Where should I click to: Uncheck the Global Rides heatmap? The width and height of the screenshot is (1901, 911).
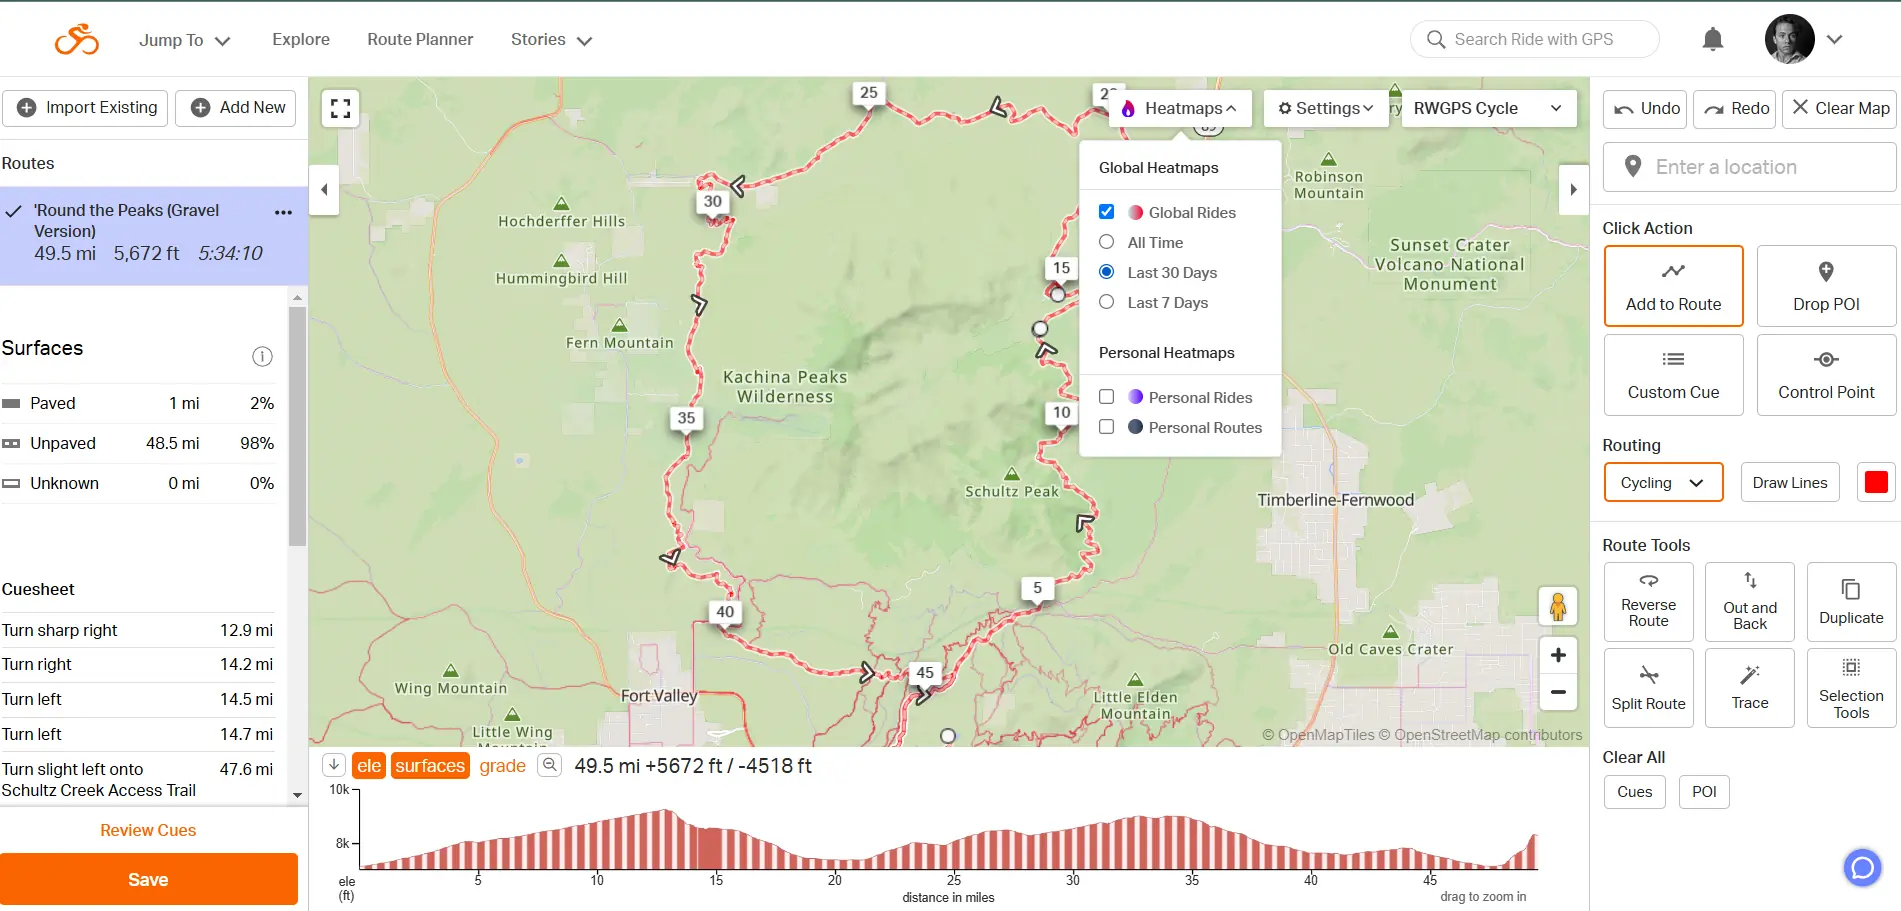[x=1106, y=211]
